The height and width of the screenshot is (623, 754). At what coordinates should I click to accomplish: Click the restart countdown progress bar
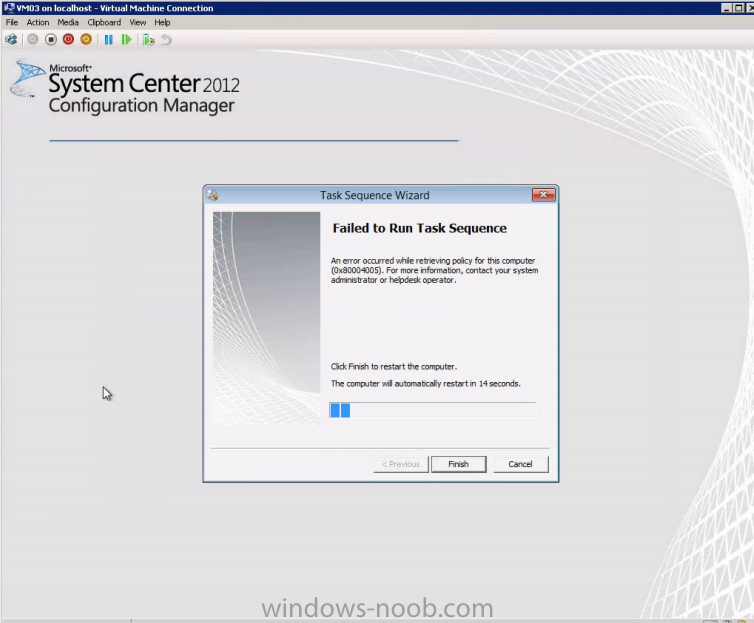click(433, 411)
